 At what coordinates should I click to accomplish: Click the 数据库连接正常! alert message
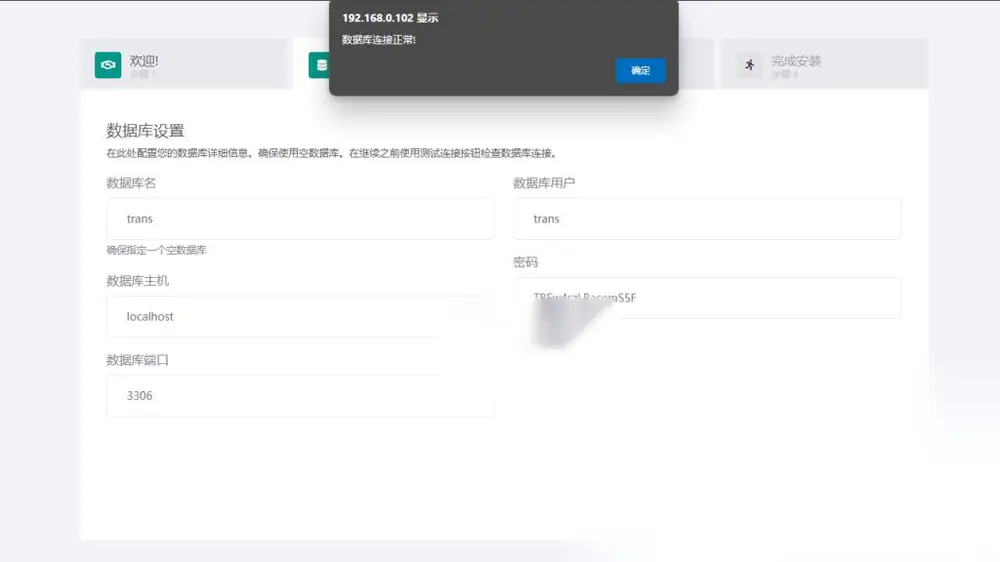(x=379, y=40)
